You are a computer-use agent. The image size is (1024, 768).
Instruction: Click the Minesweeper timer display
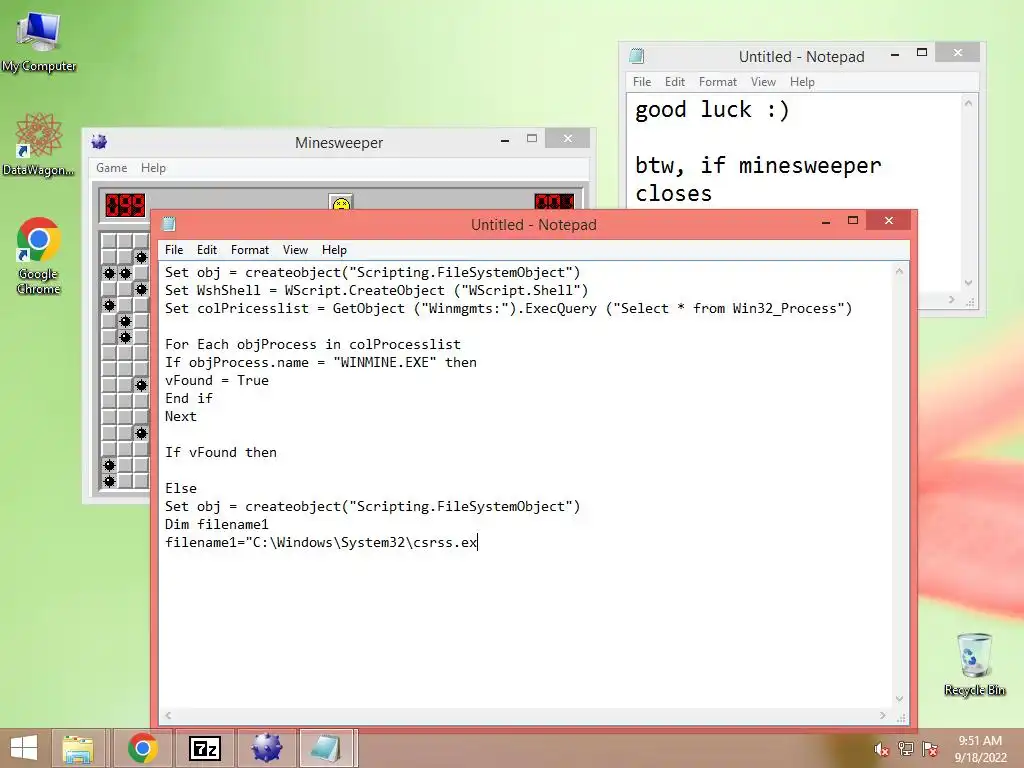[554, 202]
